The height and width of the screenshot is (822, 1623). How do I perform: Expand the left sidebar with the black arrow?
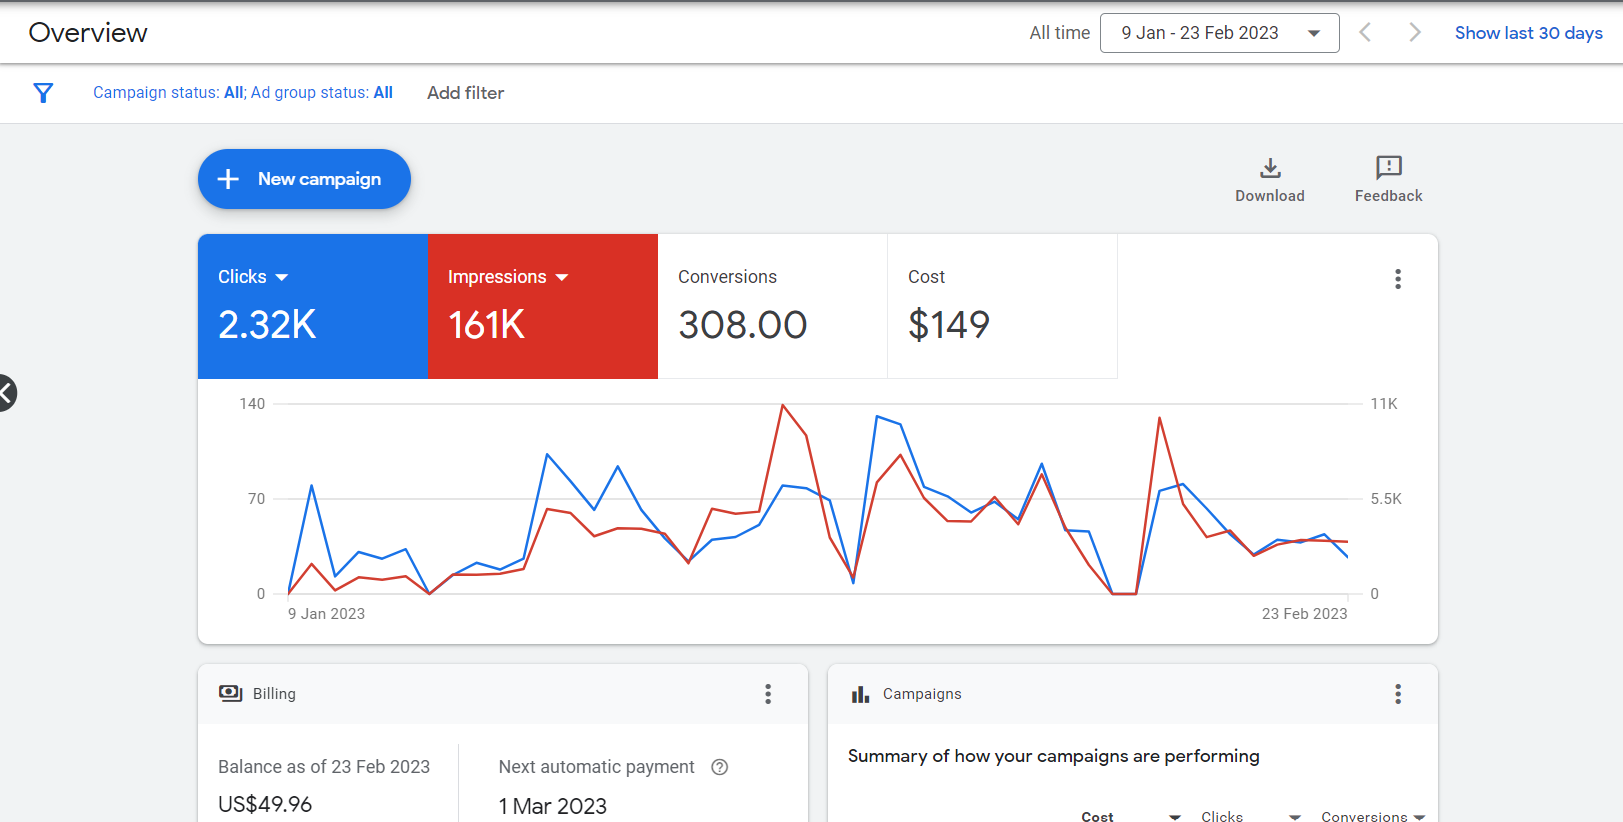(x=6, y=393)
